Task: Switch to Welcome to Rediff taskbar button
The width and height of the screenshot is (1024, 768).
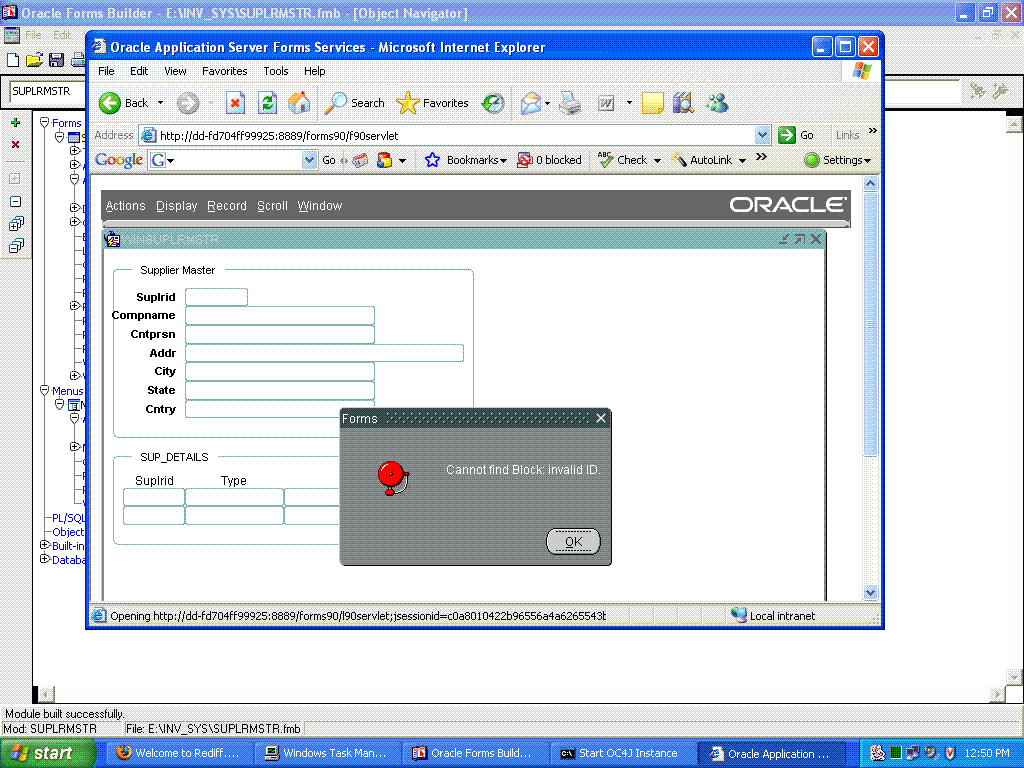Action: point(178,753)
